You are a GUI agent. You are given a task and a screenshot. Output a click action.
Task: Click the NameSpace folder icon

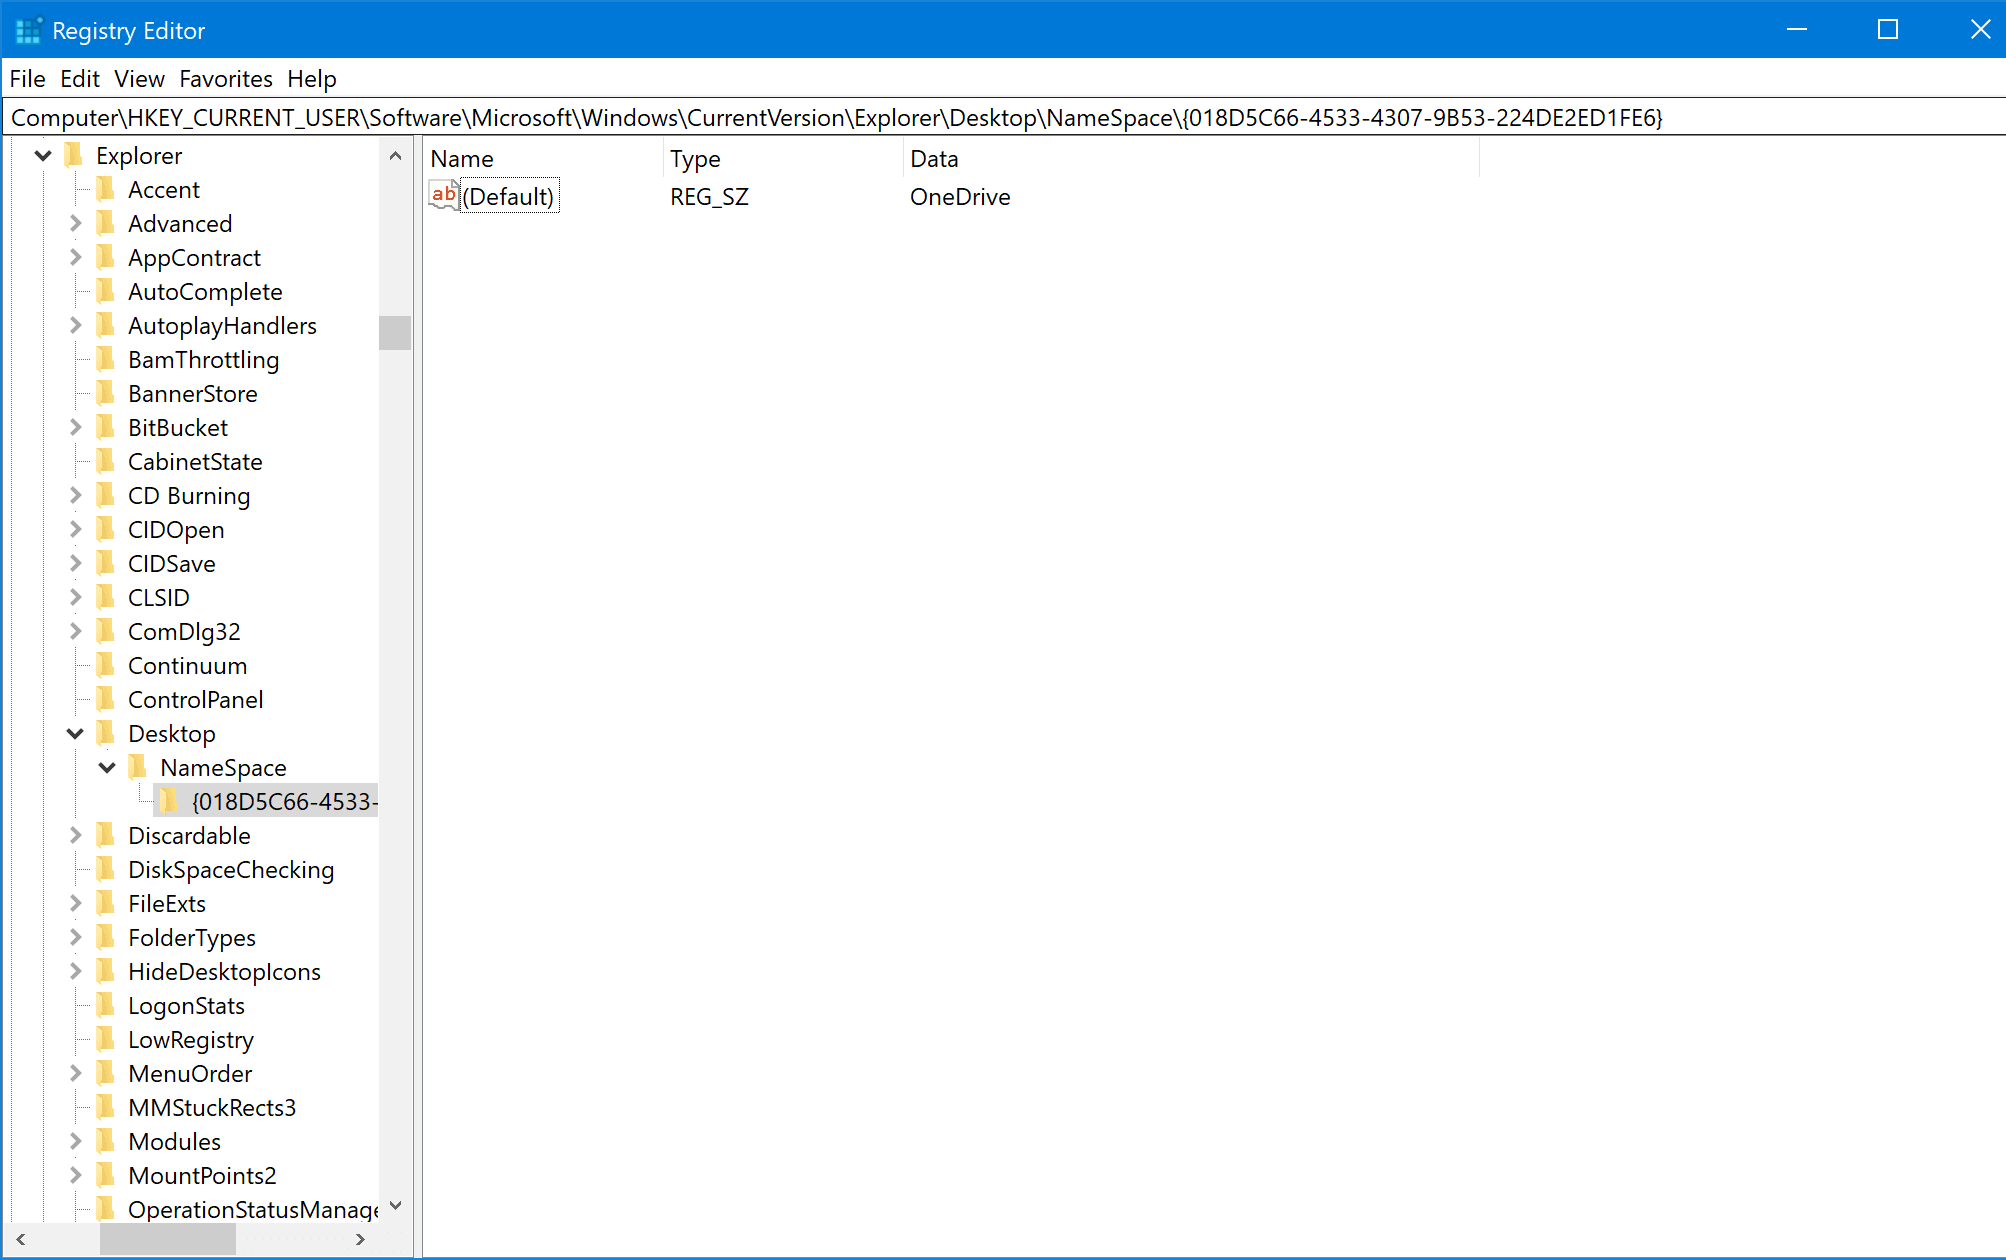pos(138,768)
